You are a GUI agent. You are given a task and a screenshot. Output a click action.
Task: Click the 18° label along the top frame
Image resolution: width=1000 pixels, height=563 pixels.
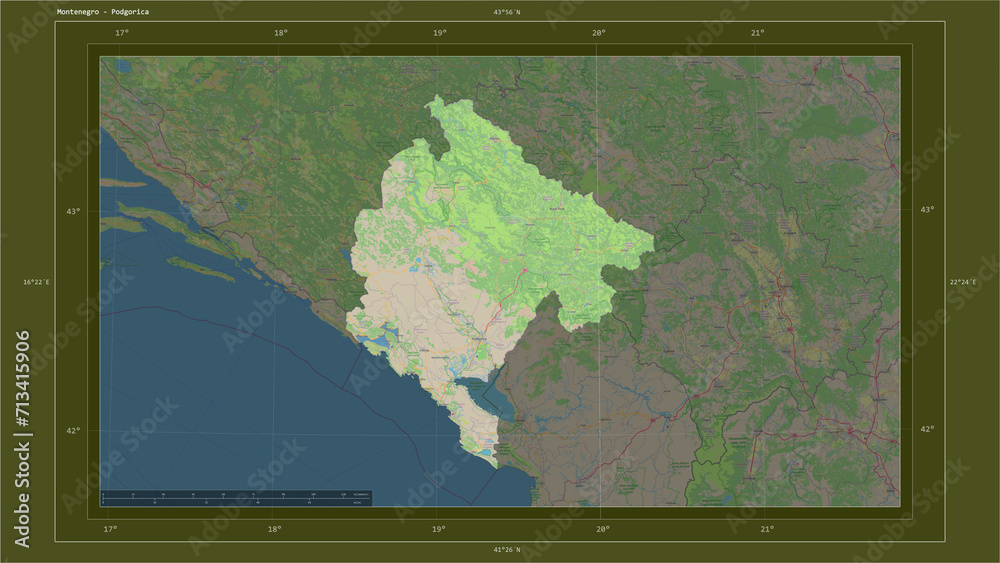click(x=281, y=33)
